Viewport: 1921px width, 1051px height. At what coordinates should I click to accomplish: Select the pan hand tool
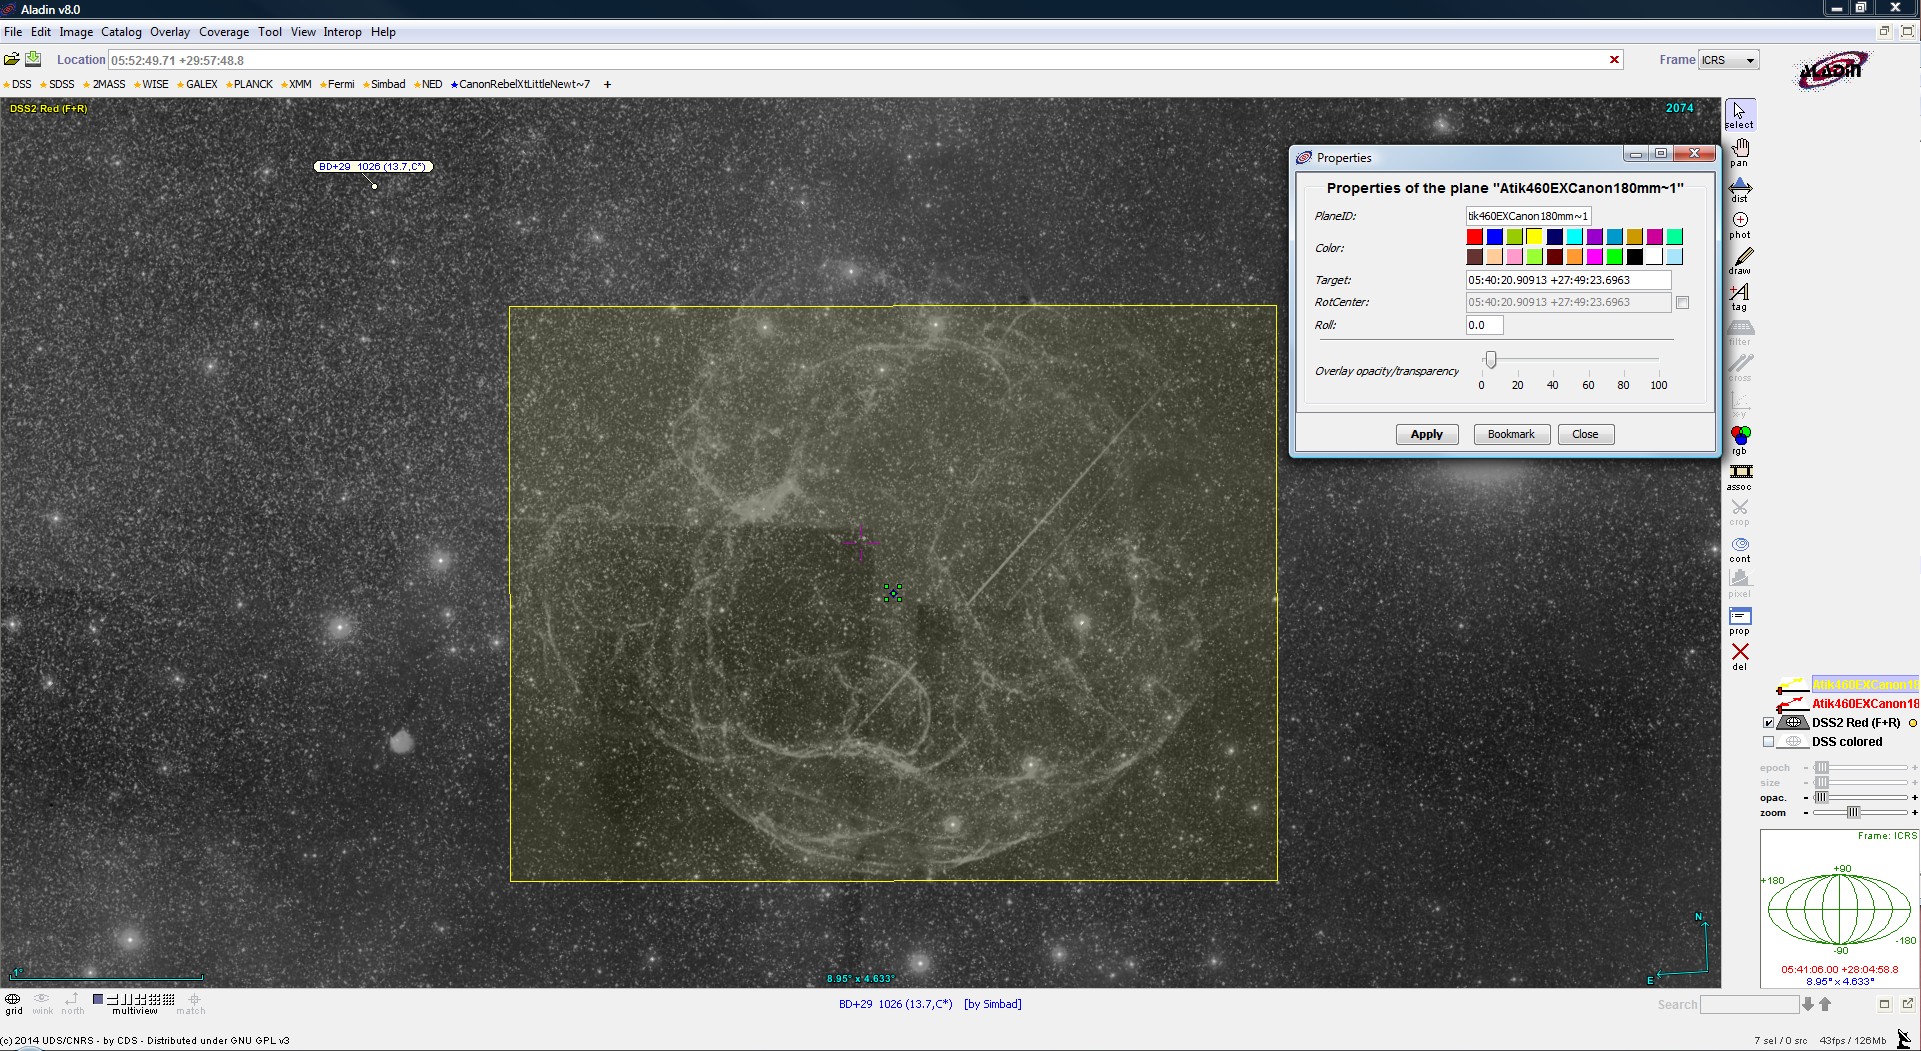tap(1740, 151)
